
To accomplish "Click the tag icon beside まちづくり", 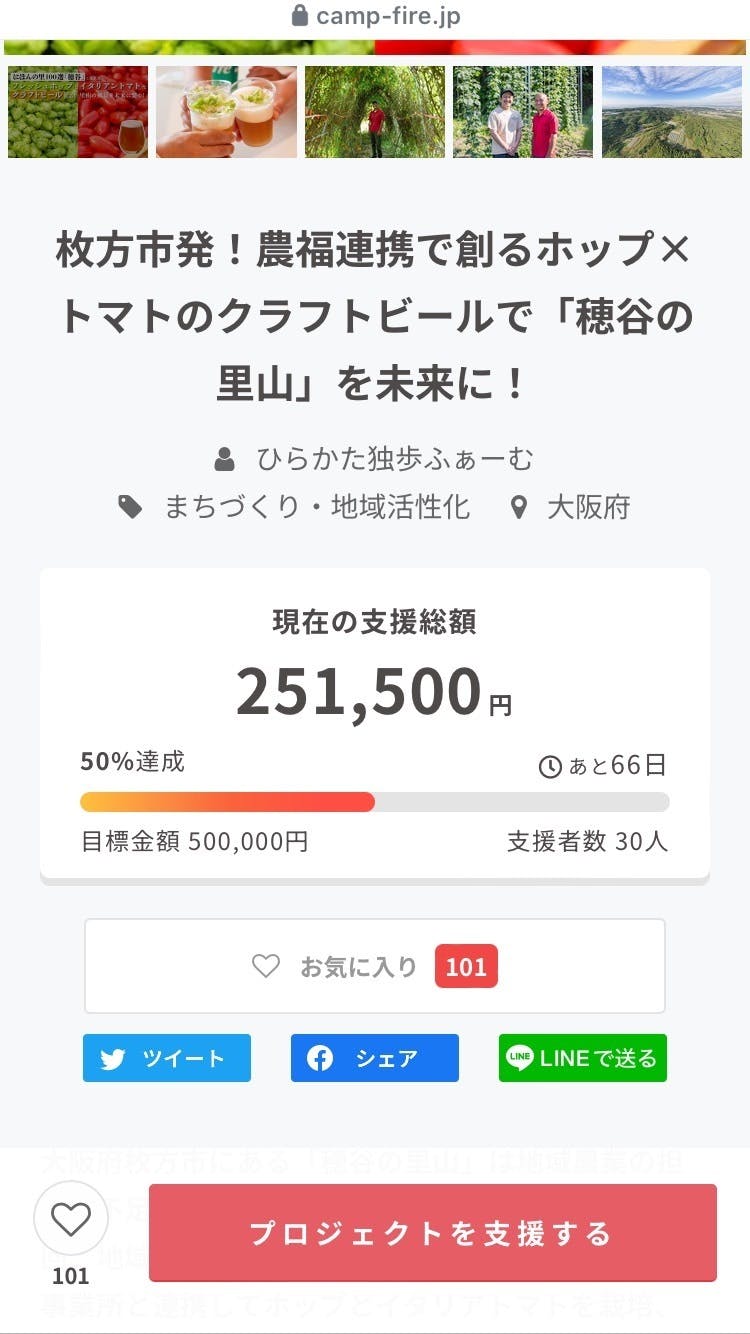I will [x=131, y=507].
